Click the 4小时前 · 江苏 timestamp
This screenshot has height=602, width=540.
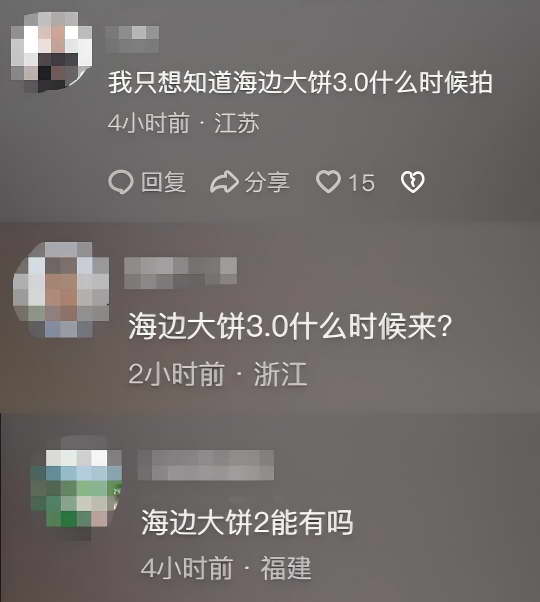pyautogui.click(x=183, y=123)
